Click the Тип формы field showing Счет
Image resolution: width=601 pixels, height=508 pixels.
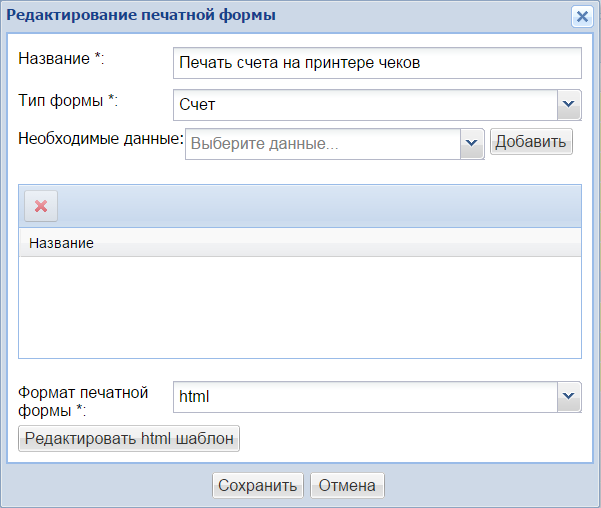(364, 104)
